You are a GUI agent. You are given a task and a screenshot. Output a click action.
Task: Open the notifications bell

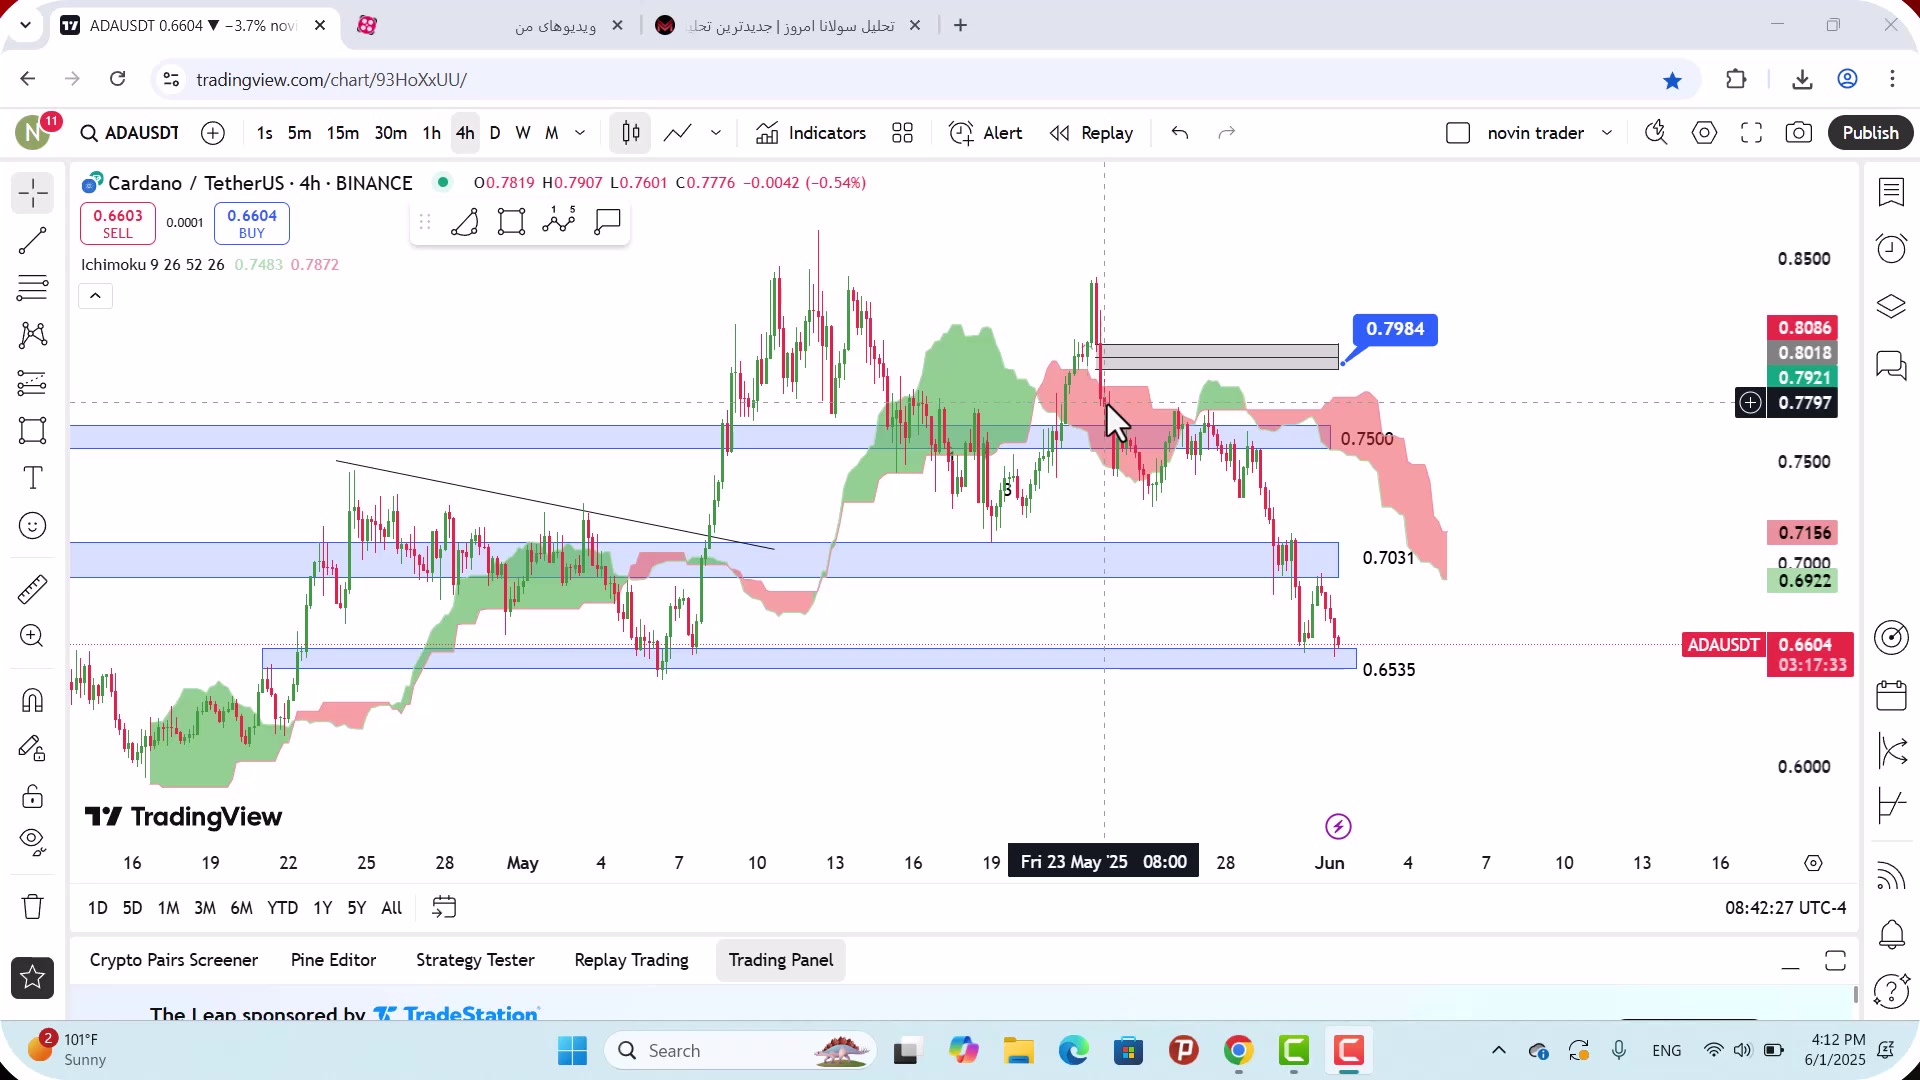point(1891,935)
